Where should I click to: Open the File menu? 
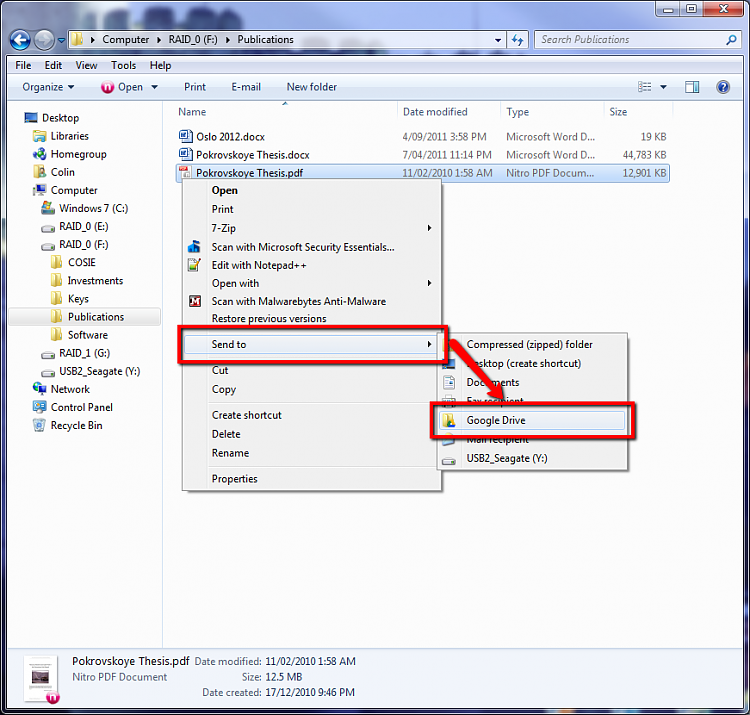23,66
